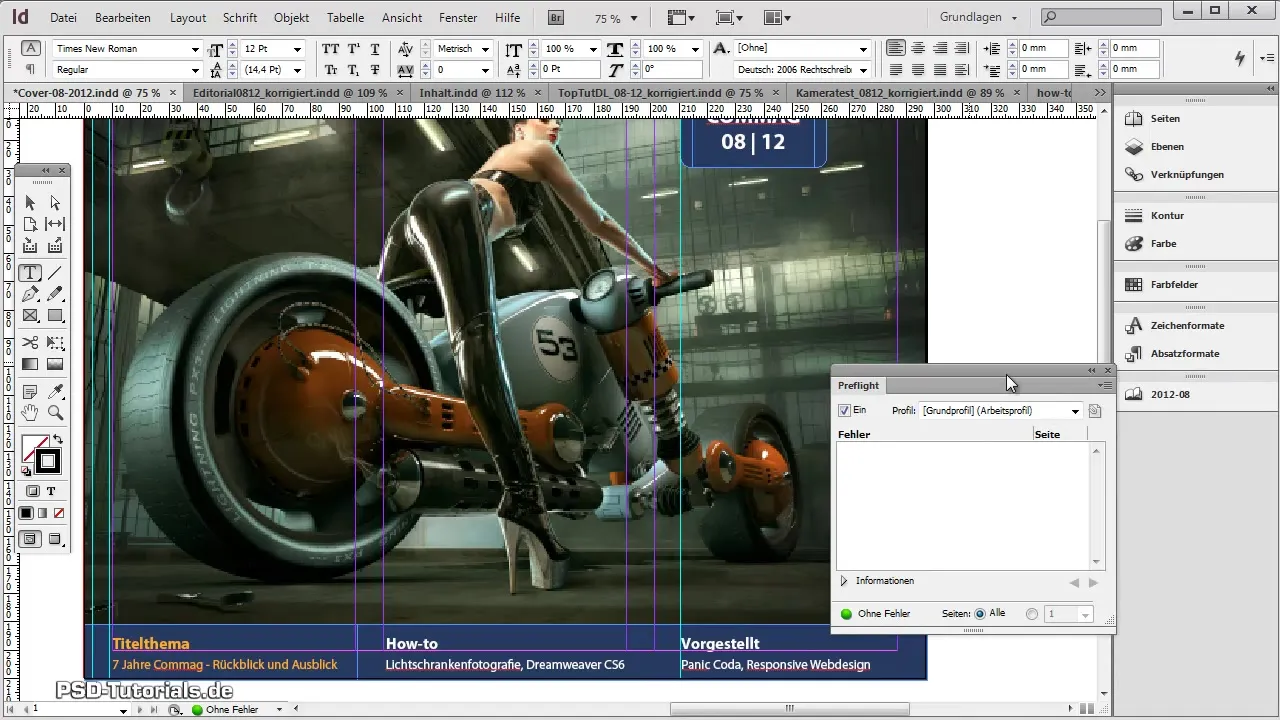The height and width of the screenshot is (720, 1280).
Task: Select the Pencil tool
Action: click(x=55, y=294)
